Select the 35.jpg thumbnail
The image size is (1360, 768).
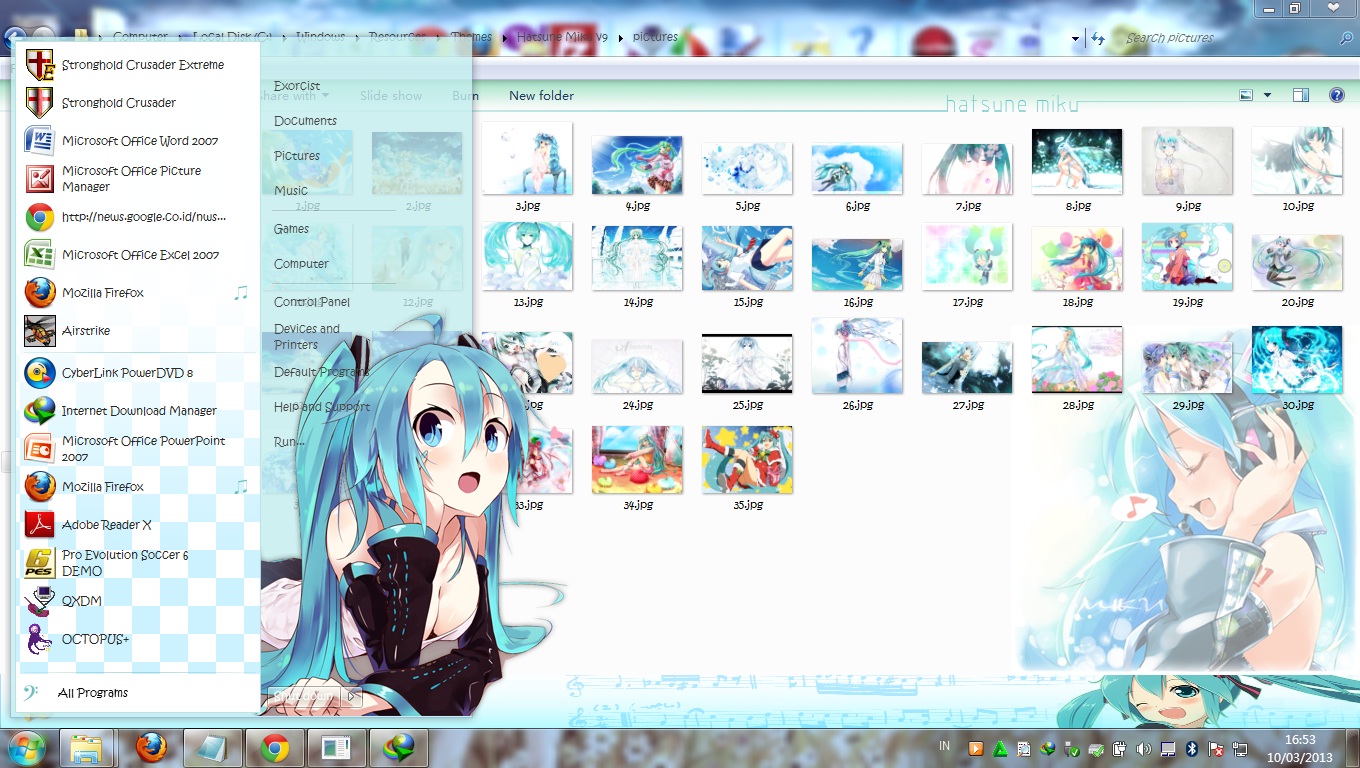tap(747, 460)
